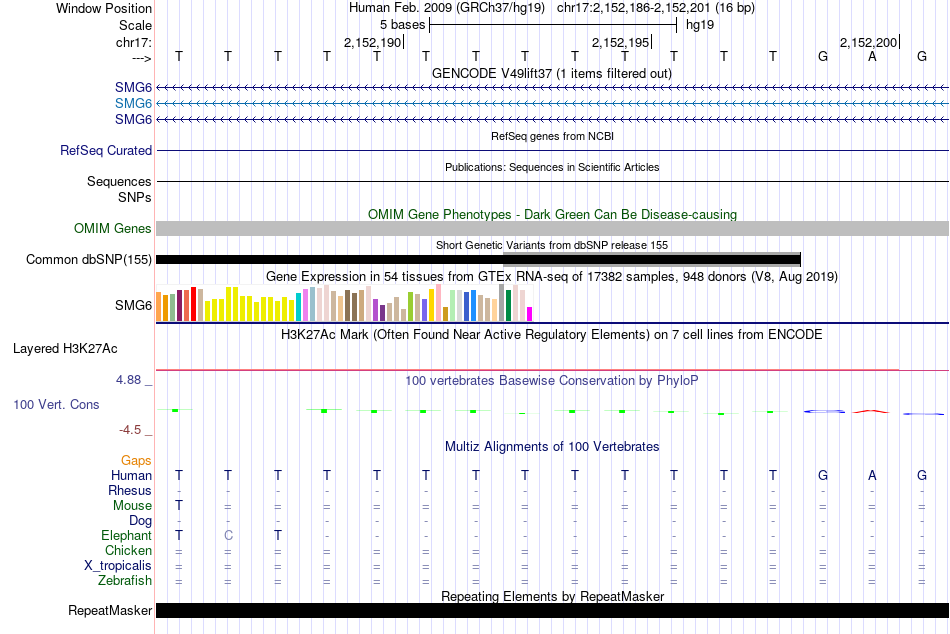Click the chr17: ruler label
The height and width of the screenshot is (634, 950).
[134, 42]
